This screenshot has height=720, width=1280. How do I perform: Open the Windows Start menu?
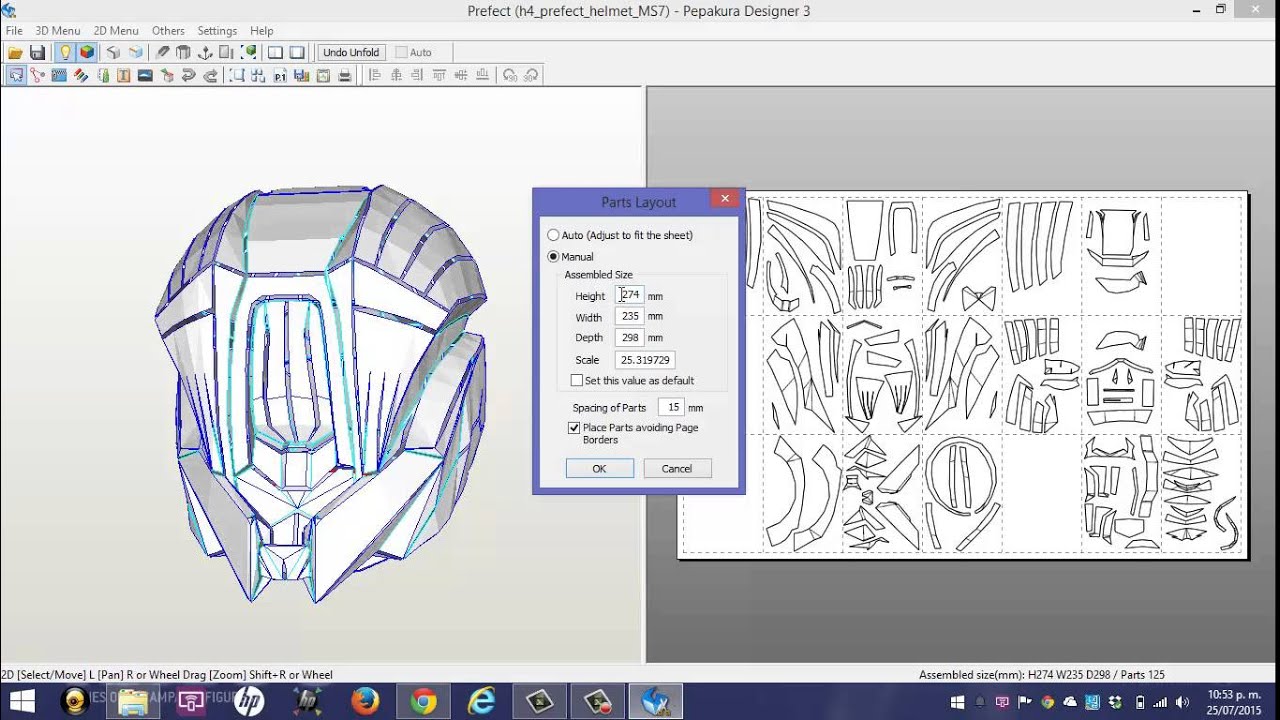coord(22,702)
